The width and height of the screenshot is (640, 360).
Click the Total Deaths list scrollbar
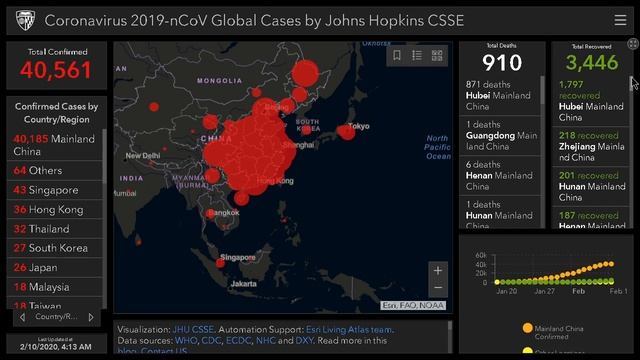tap(542, 90)
